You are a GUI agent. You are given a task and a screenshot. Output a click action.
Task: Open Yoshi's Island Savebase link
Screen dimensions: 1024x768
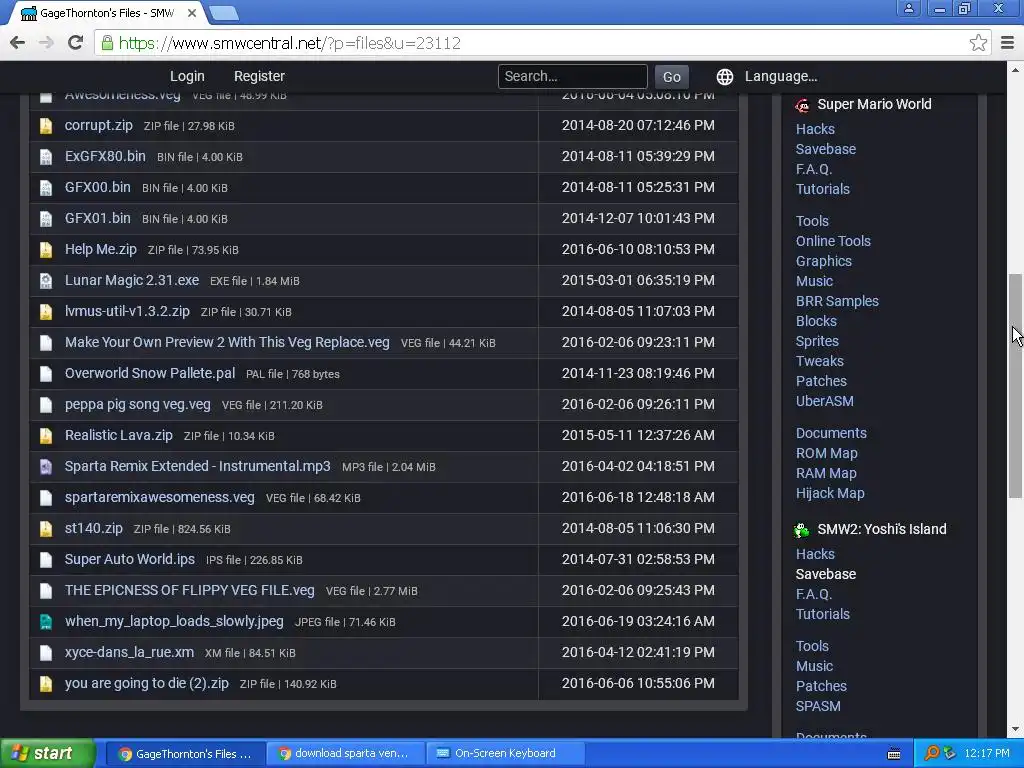(x=825, y=574)
